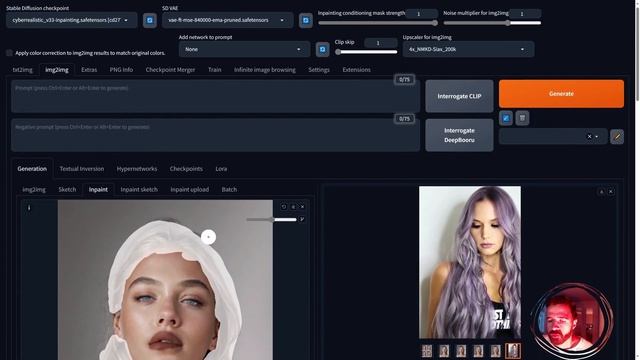Screen dimensions: 640x360
Task: Select the grid thumbnail in output gallery
Action: (x=427, y=351)
